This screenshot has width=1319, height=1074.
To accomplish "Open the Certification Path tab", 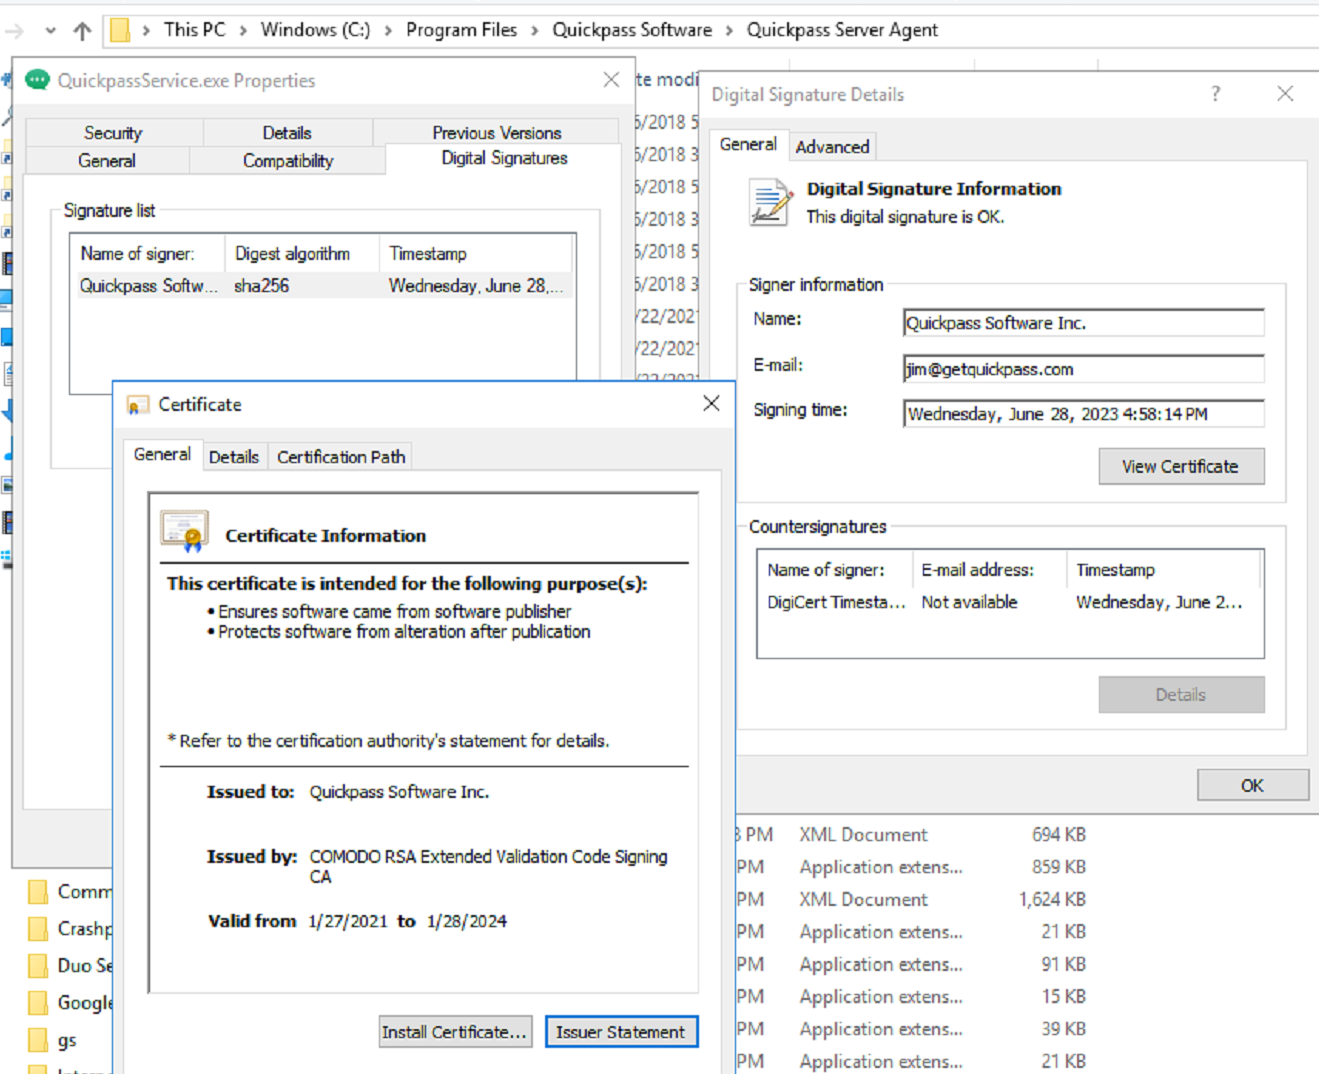I will point(341,457).
